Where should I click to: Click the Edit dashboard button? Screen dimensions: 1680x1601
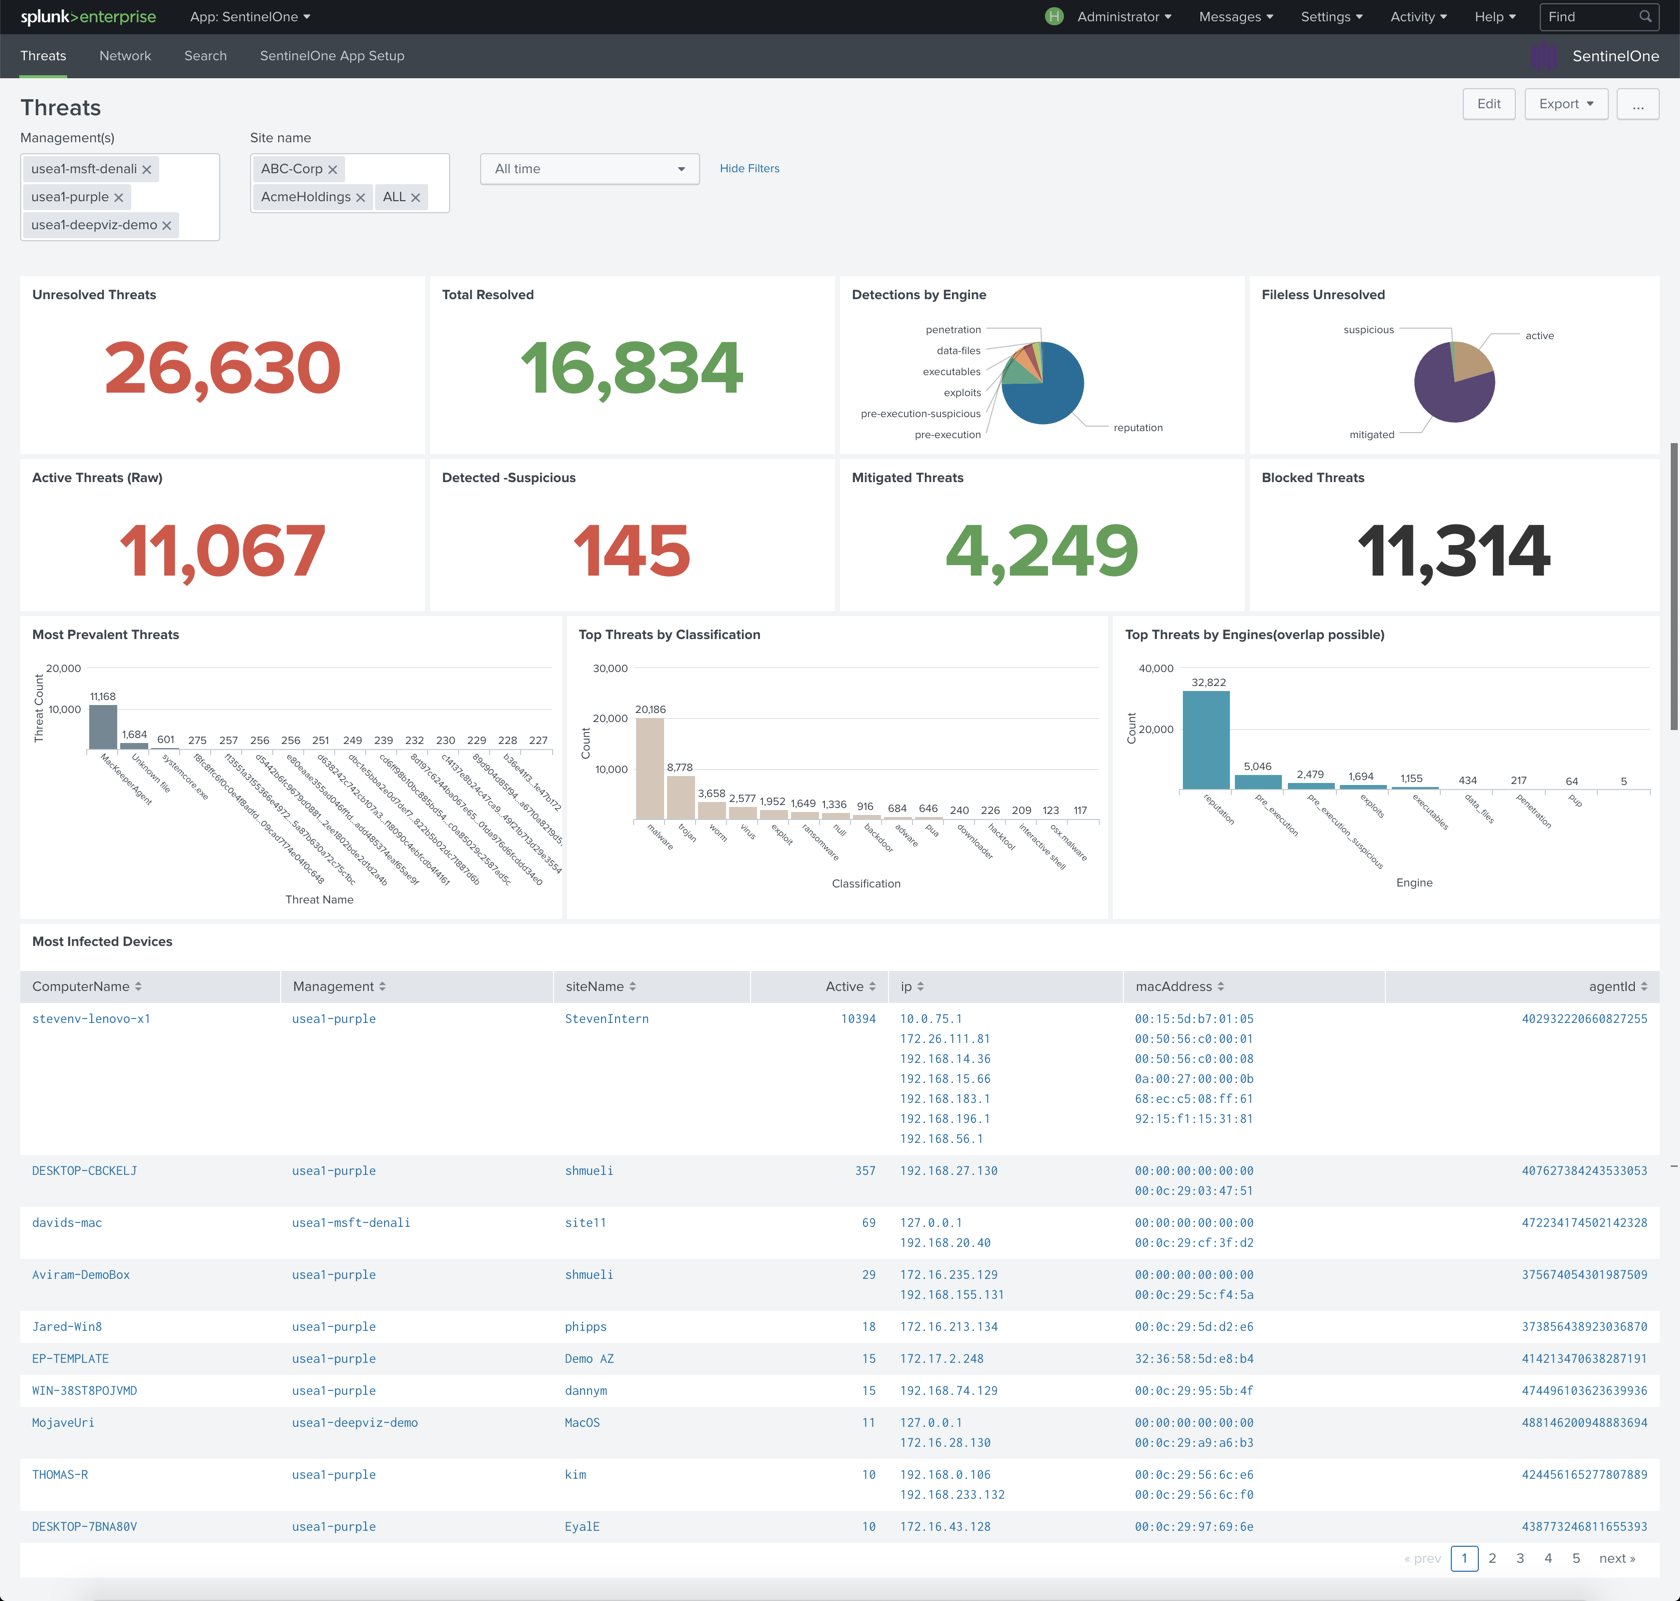coord(1489,104)
